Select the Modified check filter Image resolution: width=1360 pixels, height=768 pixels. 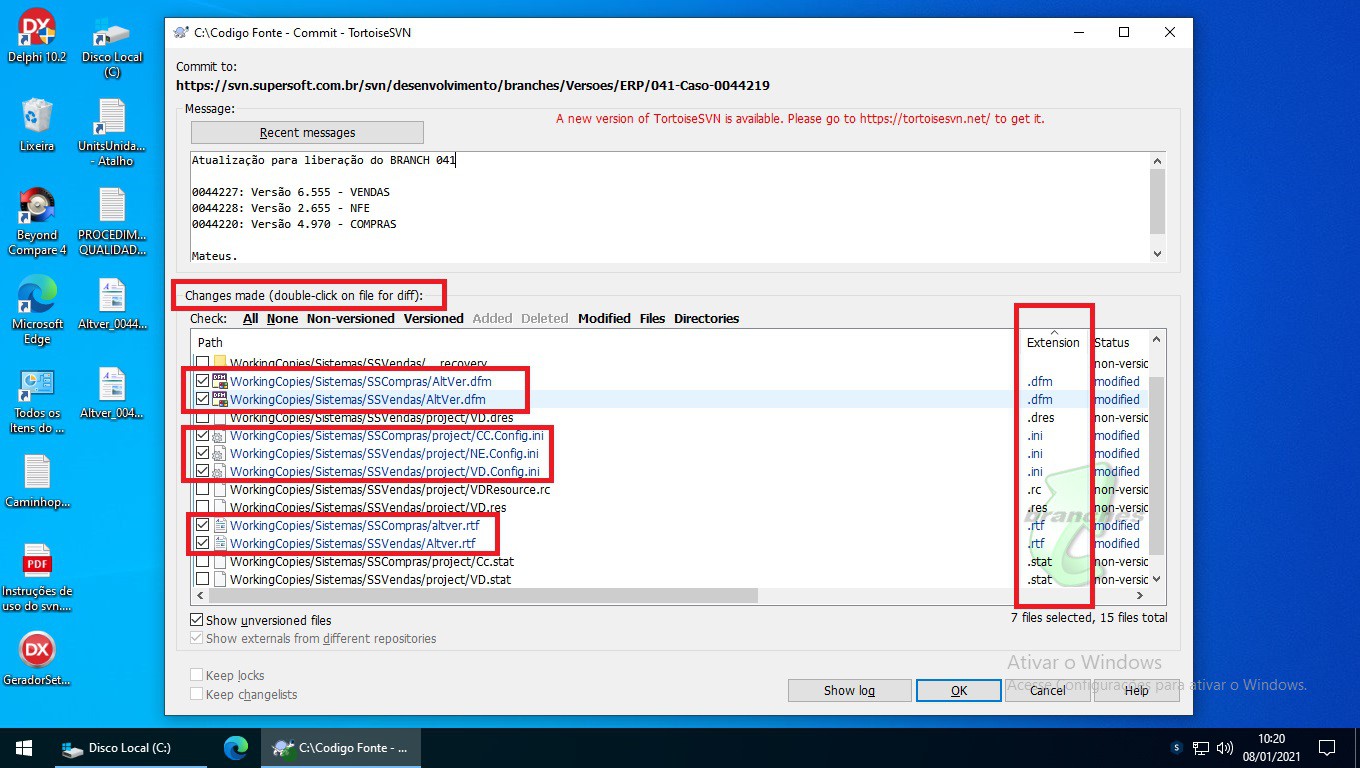point(604,318)
